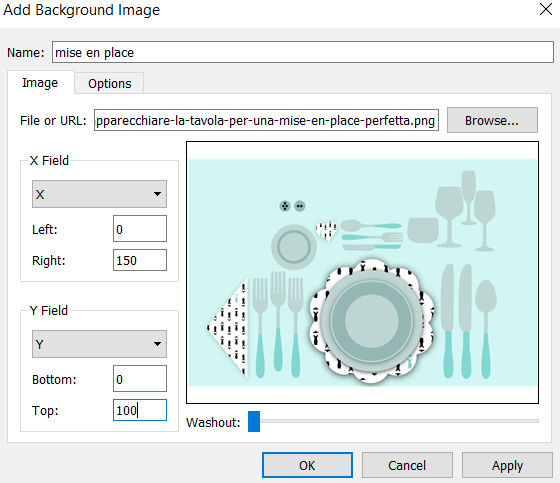The width and height of the screenshot is (560, 483).
Task: Open the X Field dropdown
Action: click(99, 194)
